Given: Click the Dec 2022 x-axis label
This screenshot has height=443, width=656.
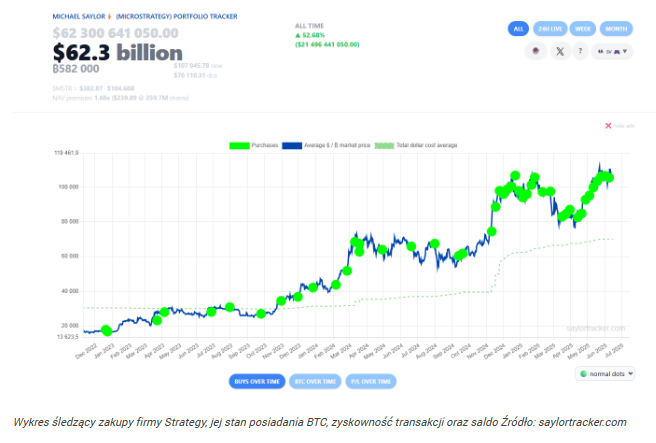Looking at the screenshot, I should [86, 351].
